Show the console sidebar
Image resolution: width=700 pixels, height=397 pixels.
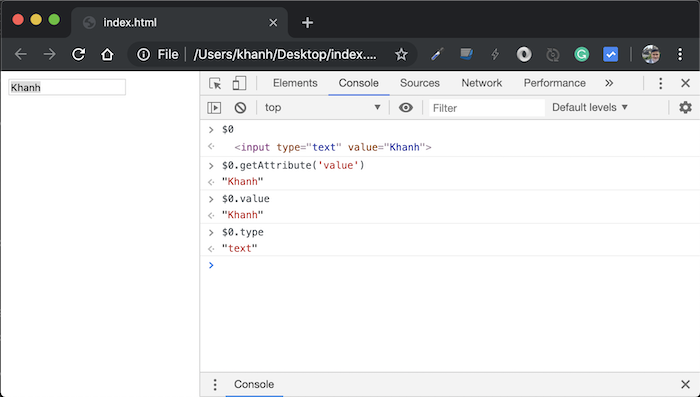214,108
